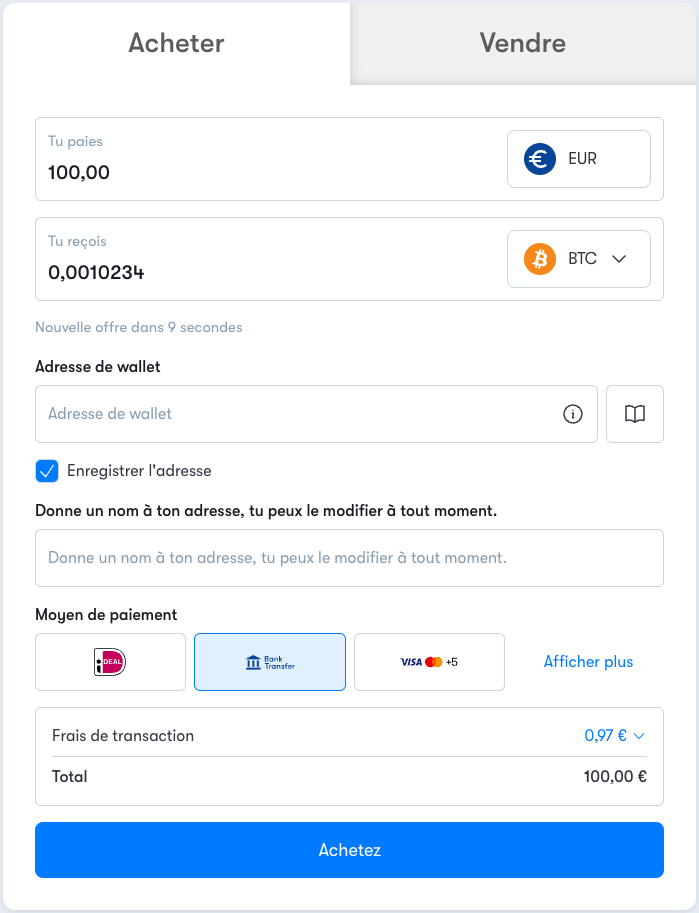Image resolution: width=699 pixels, height=913 pixels.
Task: Click the chevron next to BTC
Action: tap(619, 259)
